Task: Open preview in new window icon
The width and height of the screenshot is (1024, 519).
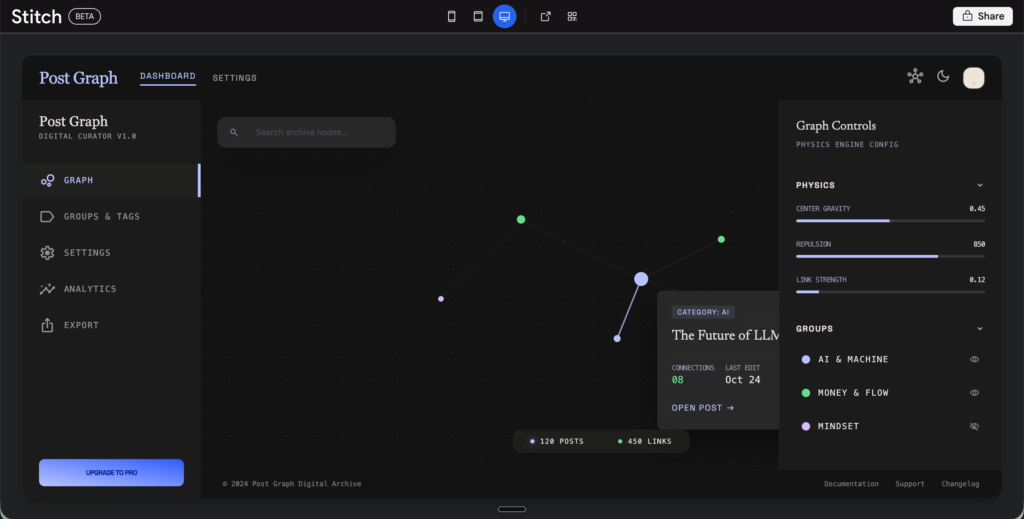Action: (545, 16)
